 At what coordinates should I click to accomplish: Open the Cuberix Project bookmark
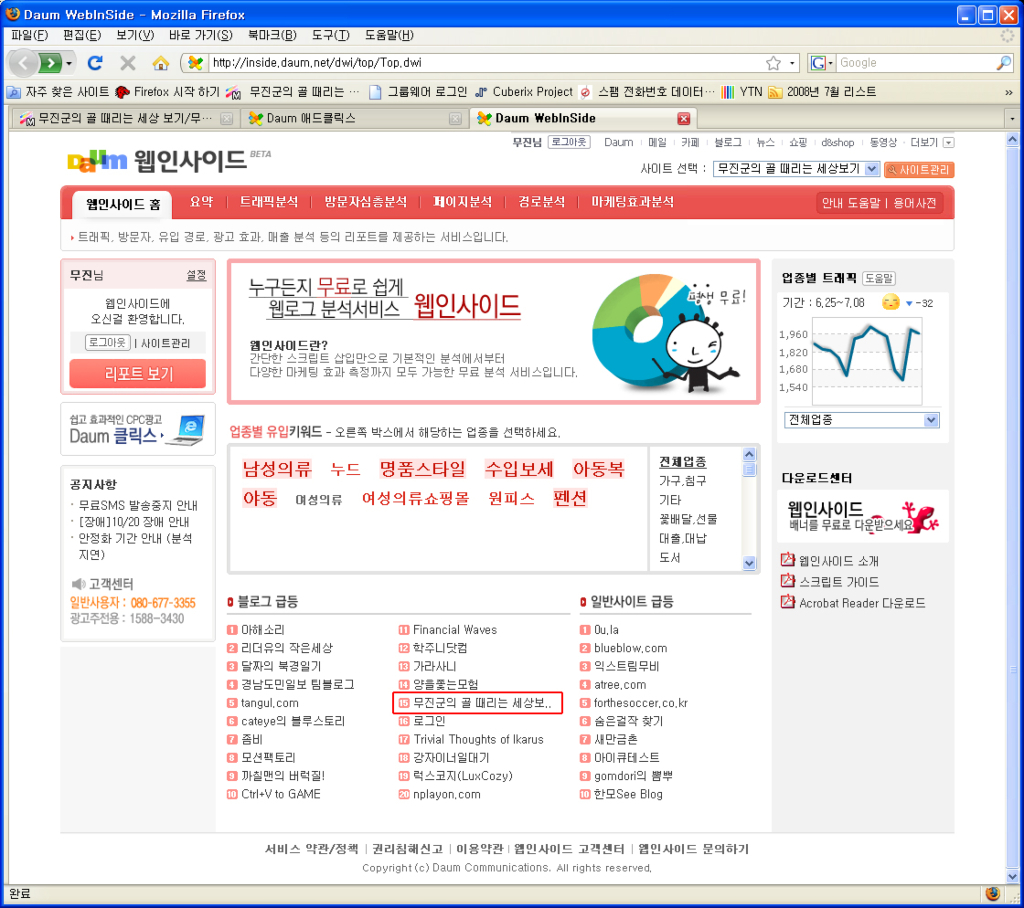(524, 92)
